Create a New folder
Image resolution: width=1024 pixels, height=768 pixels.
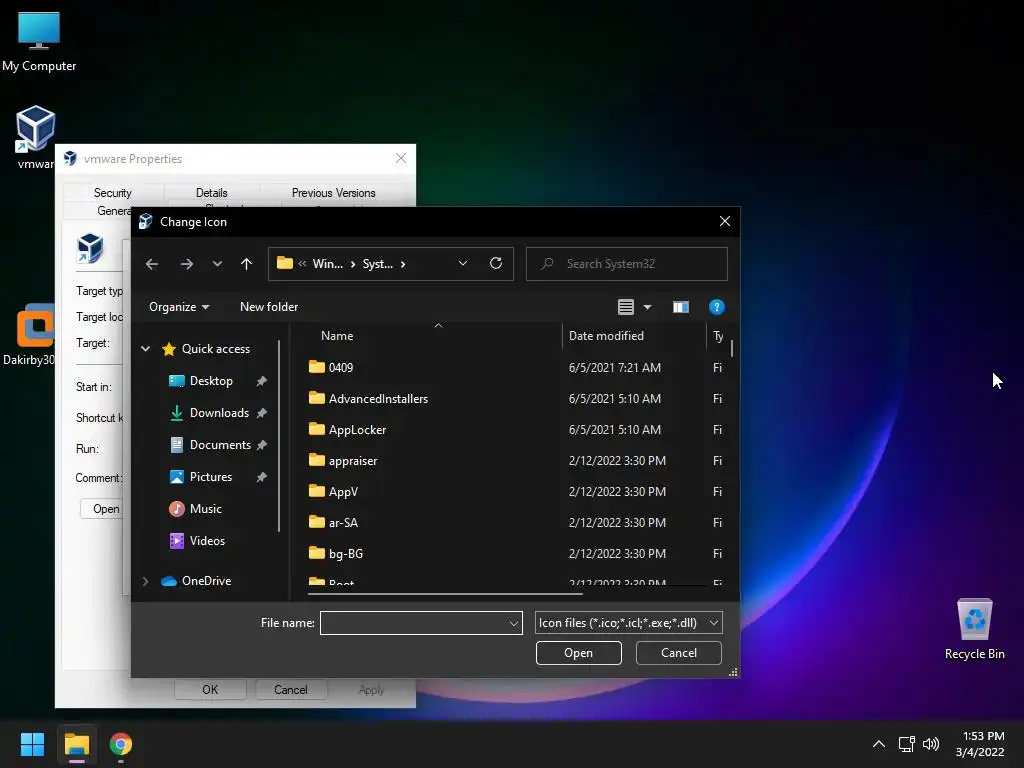(268, 307)
